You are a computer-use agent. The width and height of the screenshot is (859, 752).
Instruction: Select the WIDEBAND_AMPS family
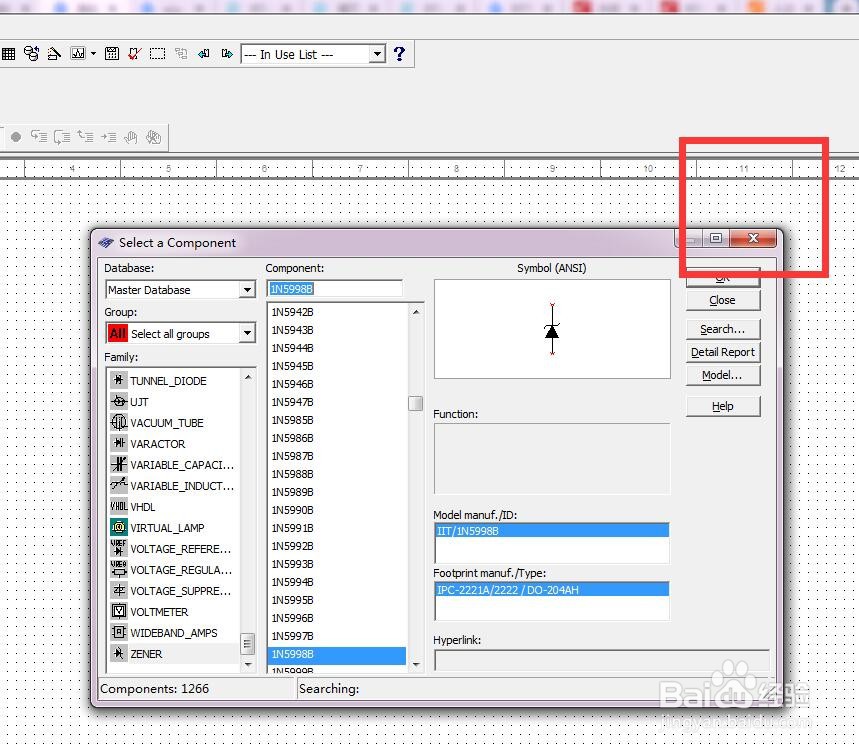174,633
